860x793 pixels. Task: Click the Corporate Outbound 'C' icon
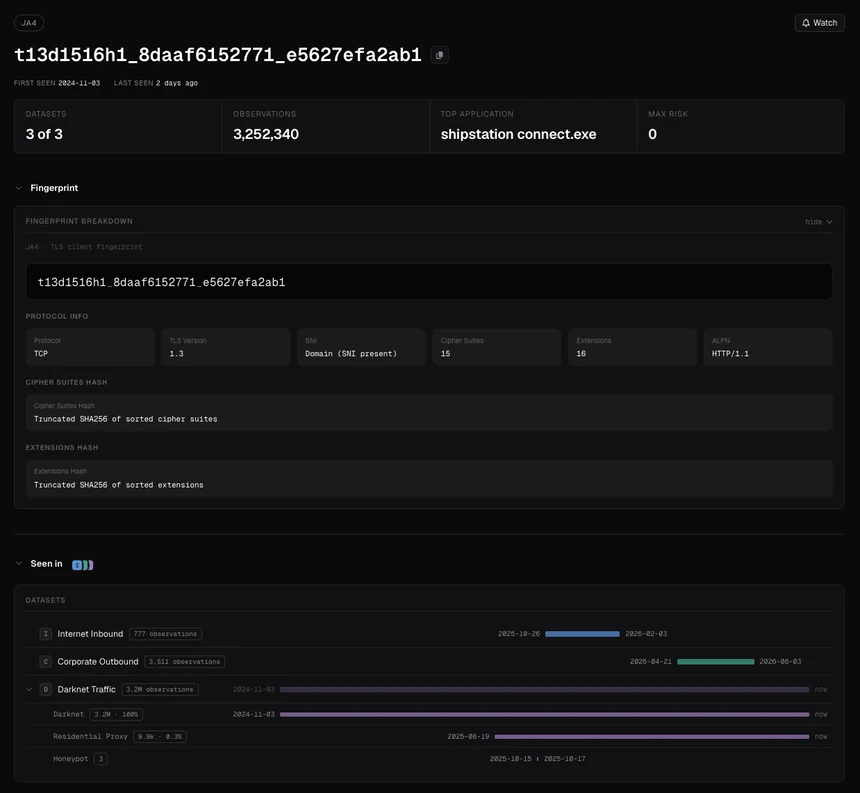pyautogui.click(x=46, y=662)
